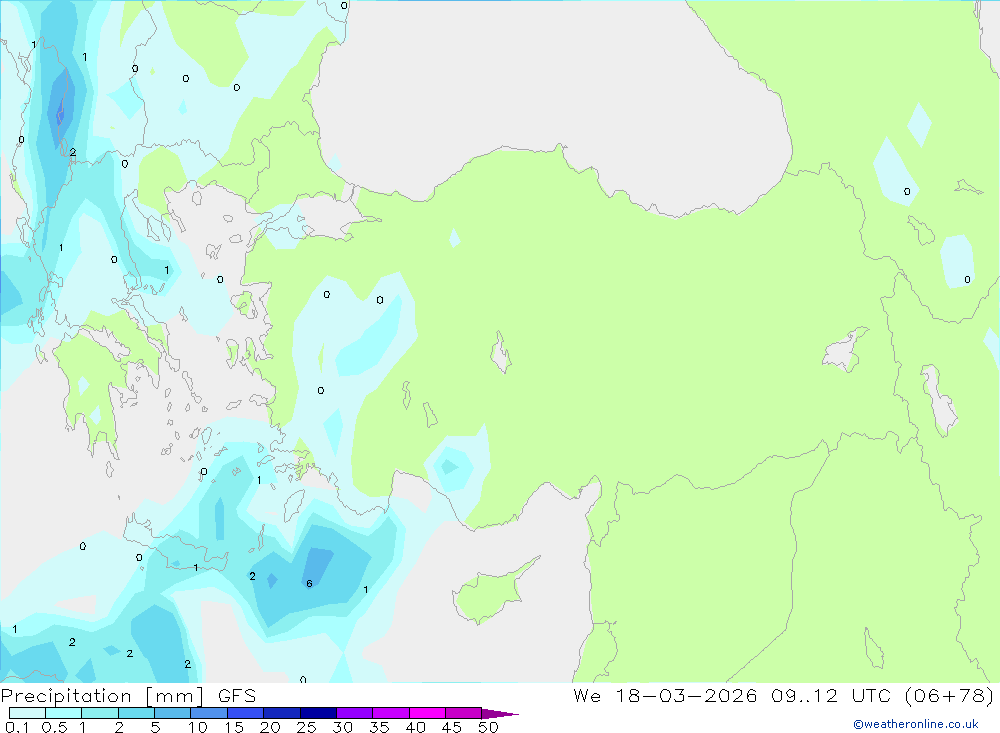Click the 'Precipitation [mm]' title text
This screenshot has height=733, width=1000.
click(x=102, y=696)
